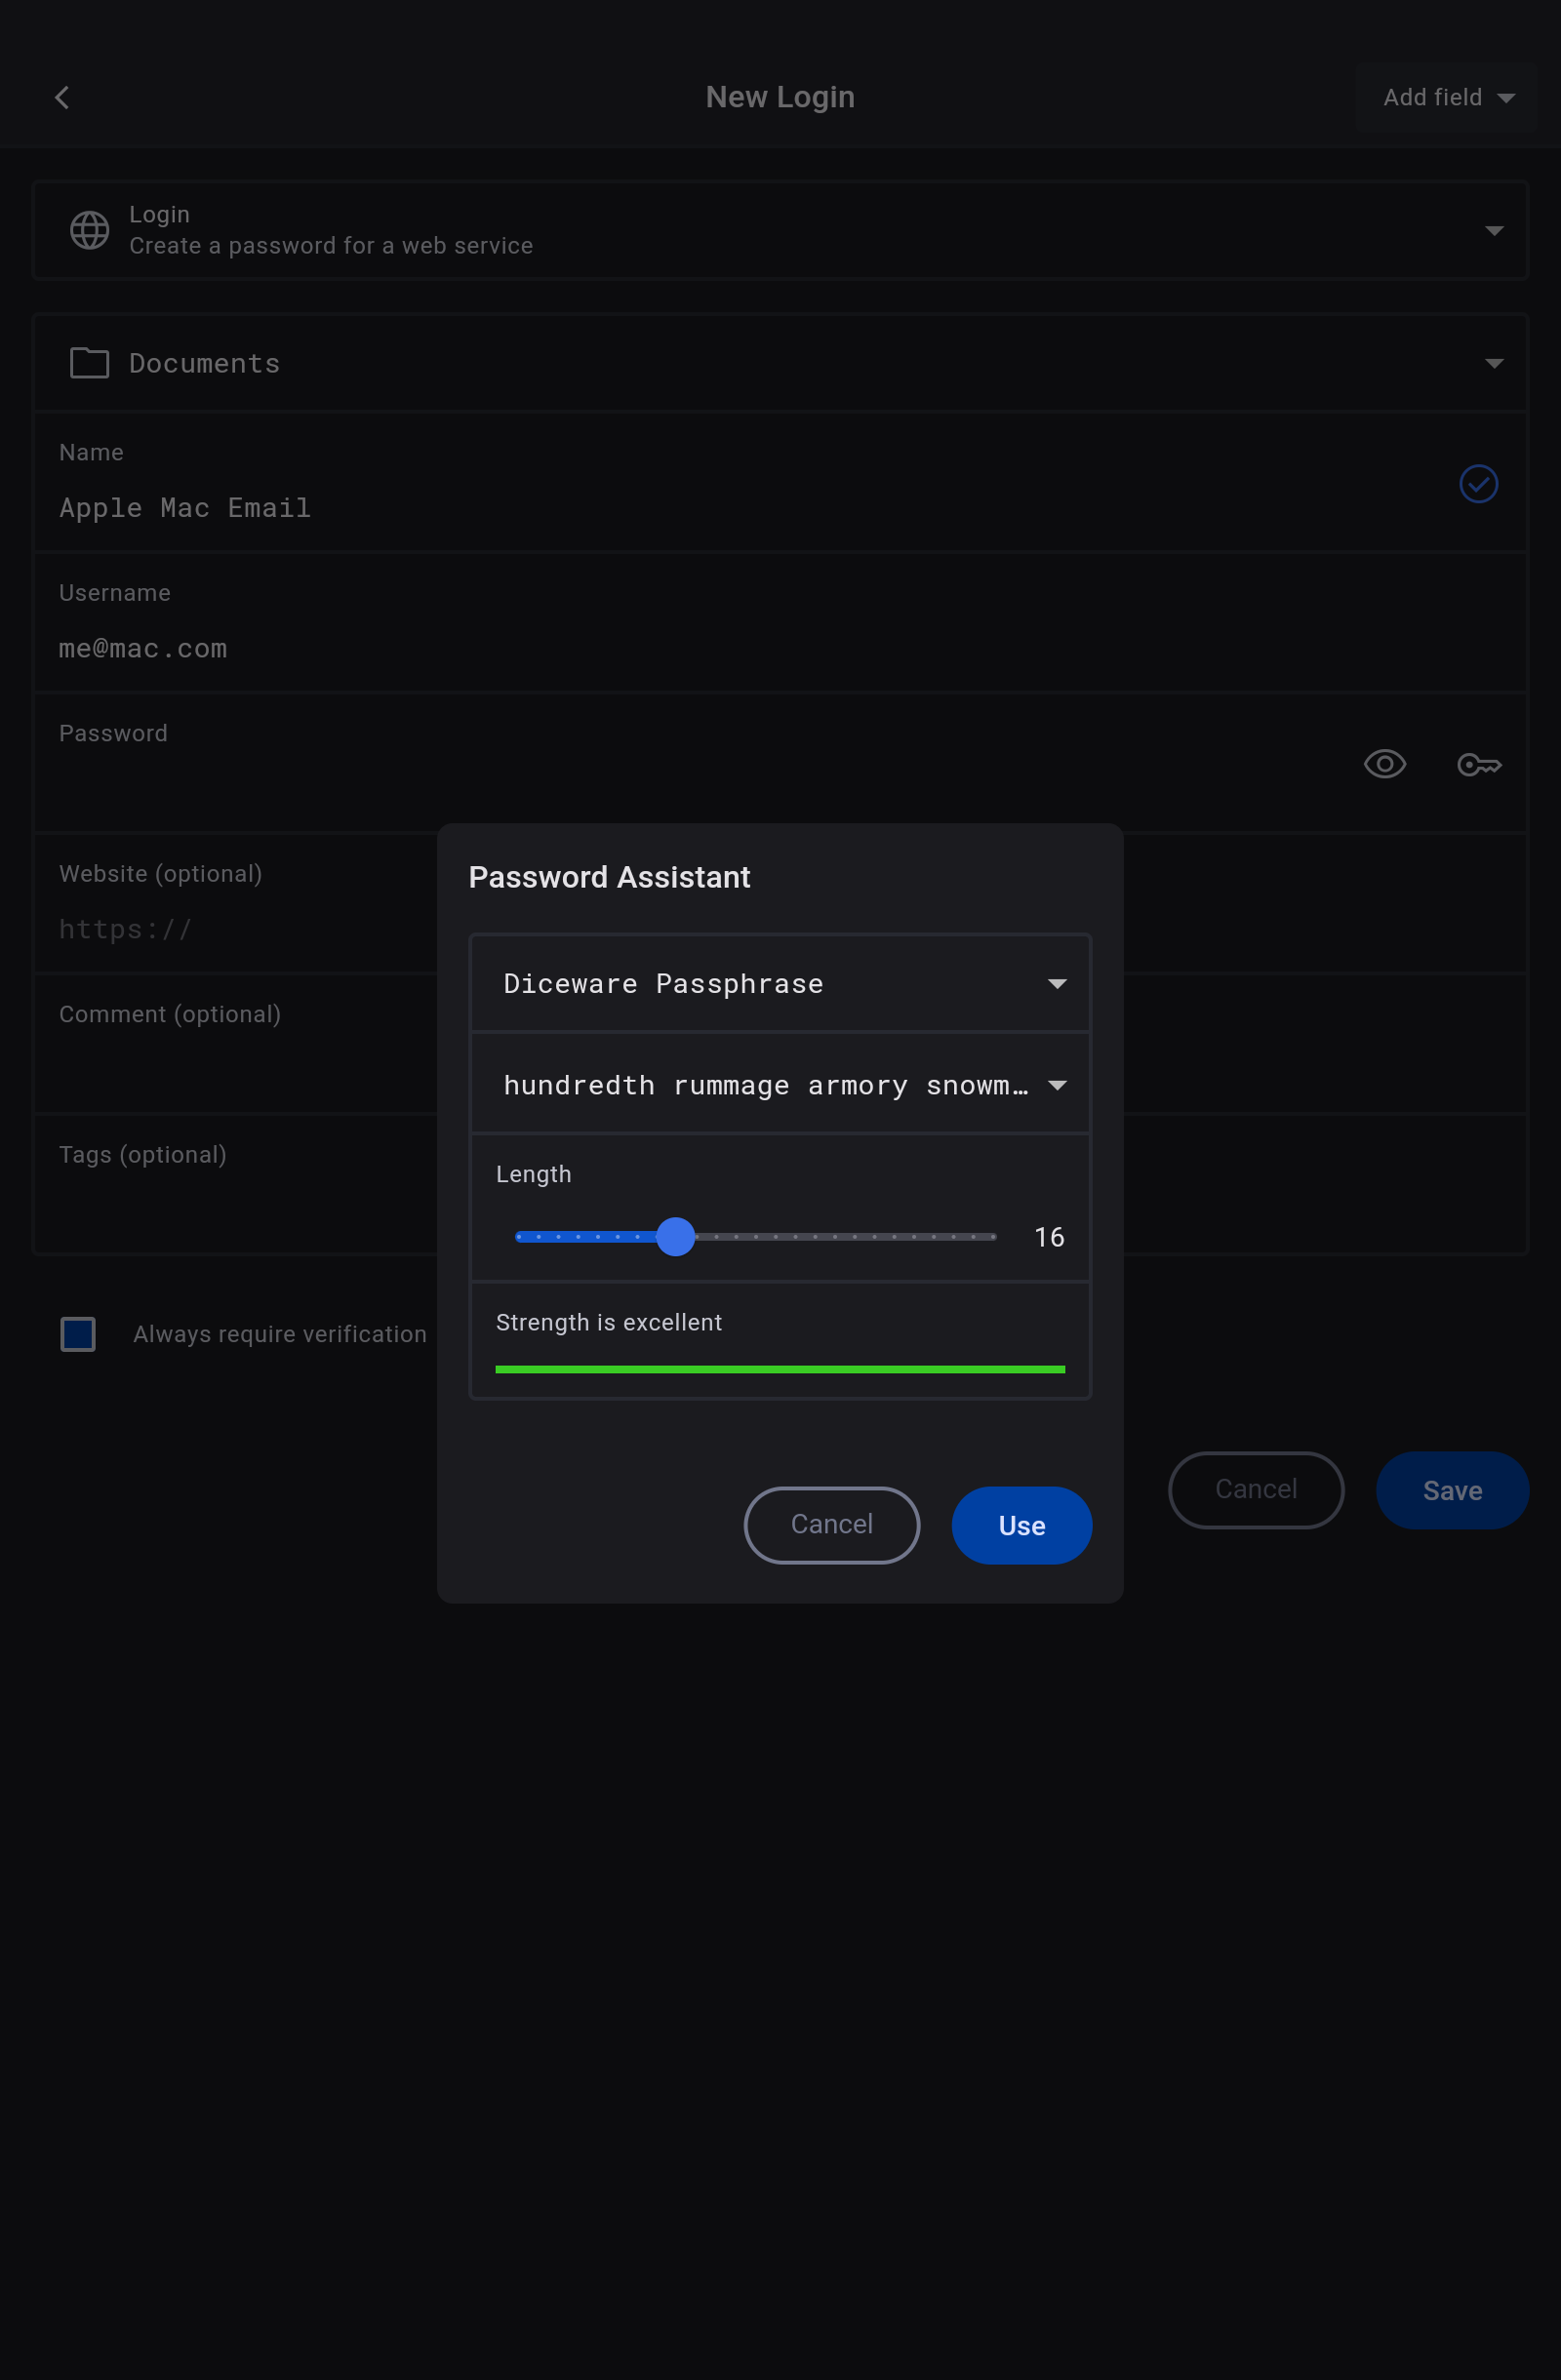Viewport: 1561px width, 2380px height.
Task: Open password generator via key icon
Action: tap(1477, 765)
